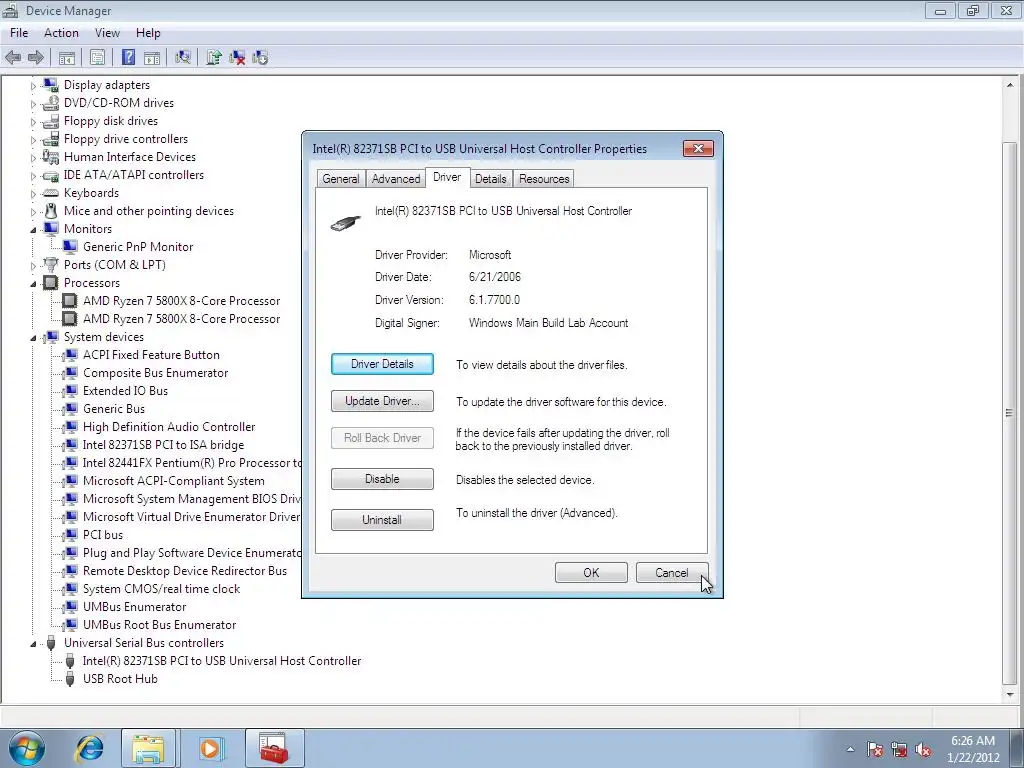Screen dimensions: 1024x768
Task: Click the red toolbox taskbar icon
Action: 274,748
